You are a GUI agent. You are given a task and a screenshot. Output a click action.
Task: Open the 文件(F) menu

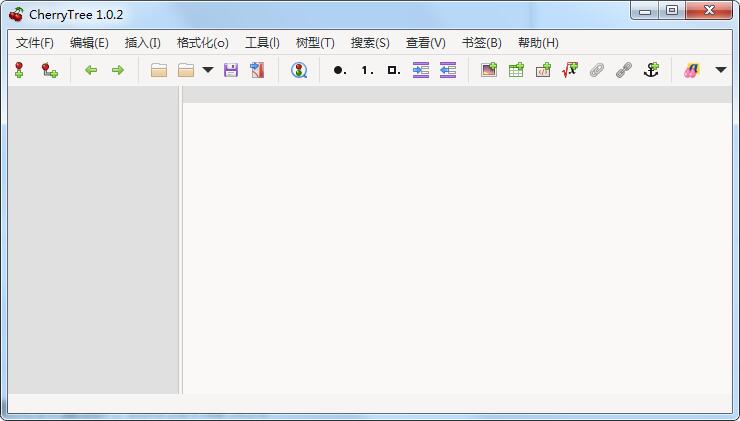pyautogui.click(x=34, y=43)
